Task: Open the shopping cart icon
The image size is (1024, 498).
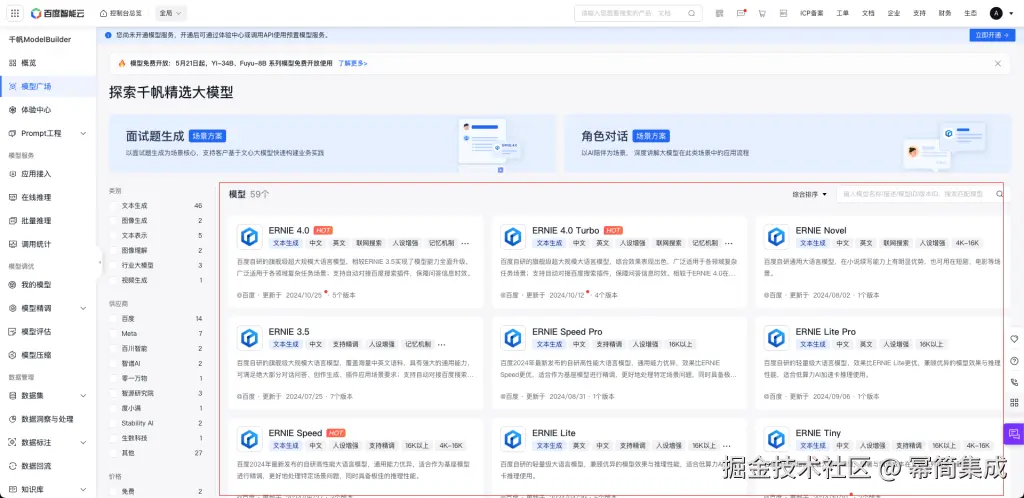Action: coord(762,13)
